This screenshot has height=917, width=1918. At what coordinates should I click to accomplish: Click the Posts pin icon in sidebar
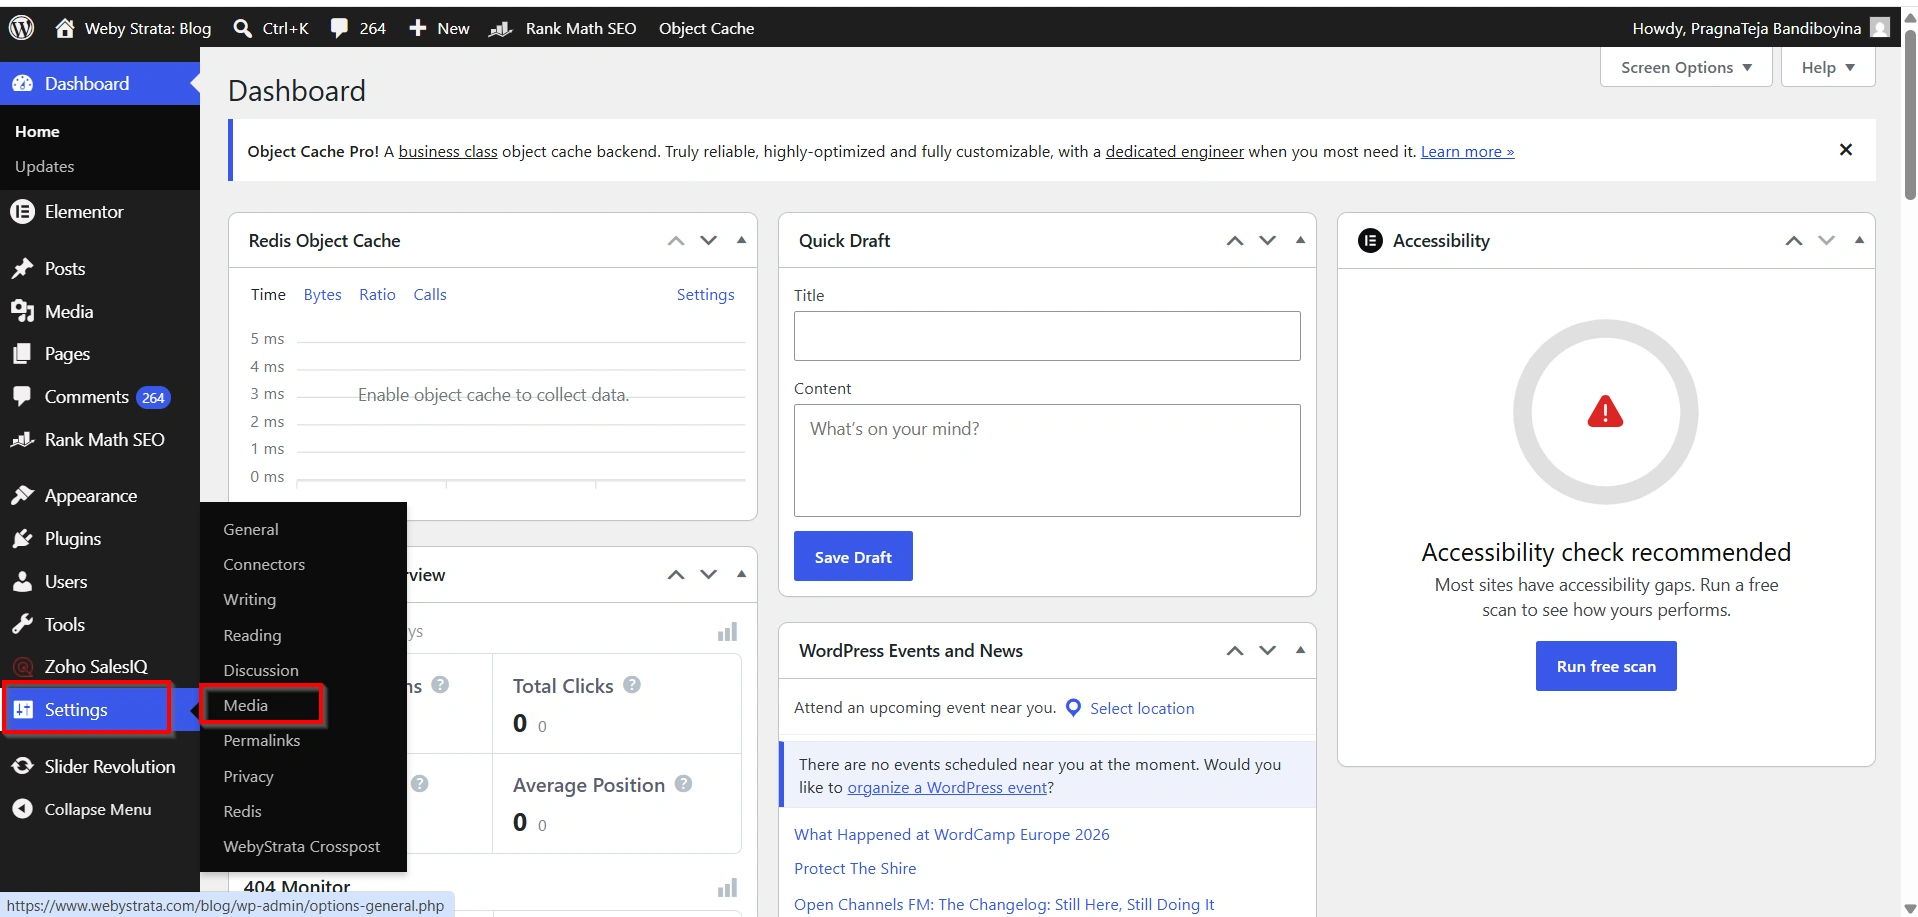click(x=22, y=269)
